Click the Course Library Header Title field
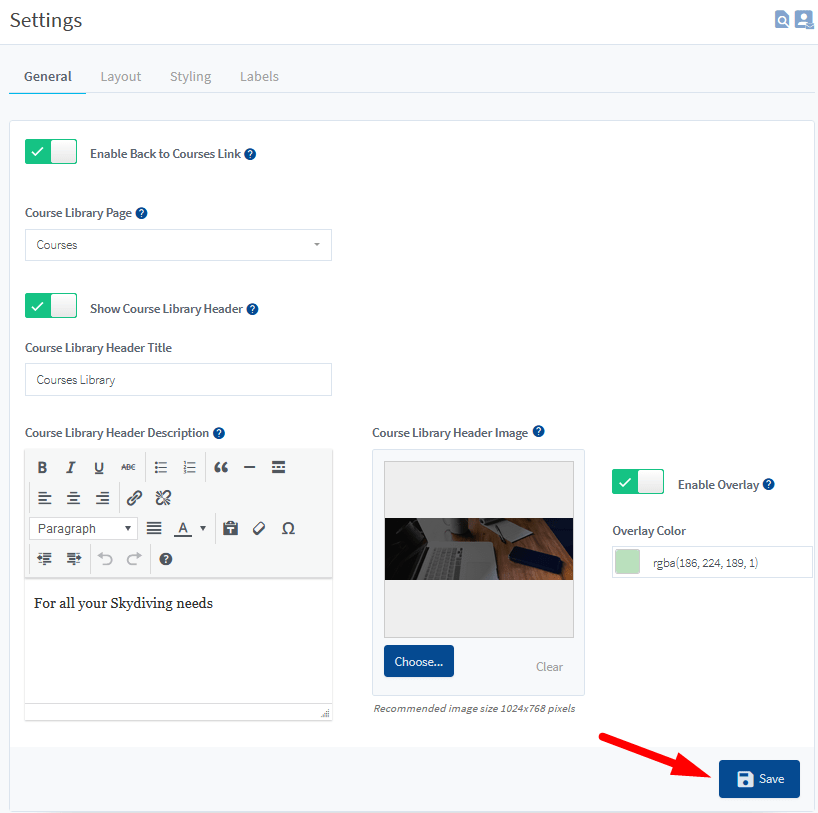Image resolution: width=818 pixels, height=813 pixels. point(178,380)
